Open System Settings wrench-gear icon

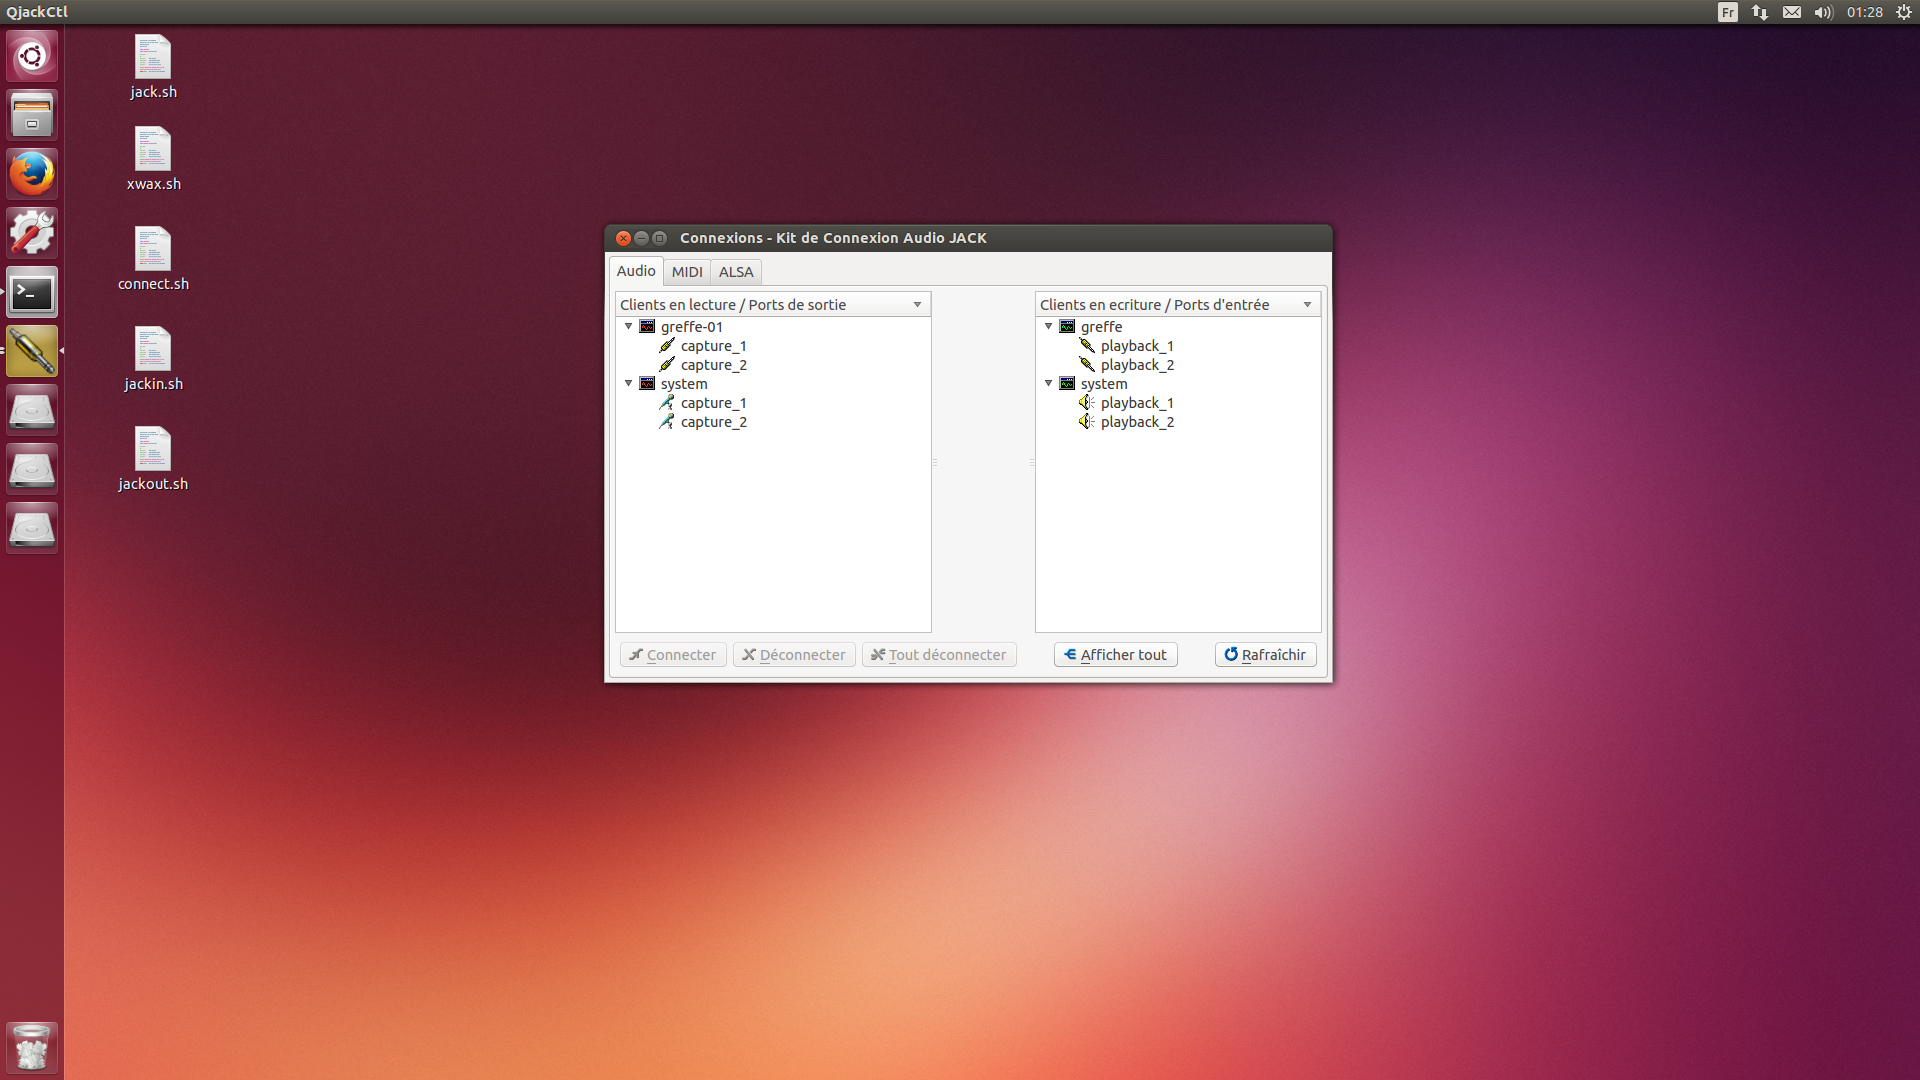(x=32, y=233)
